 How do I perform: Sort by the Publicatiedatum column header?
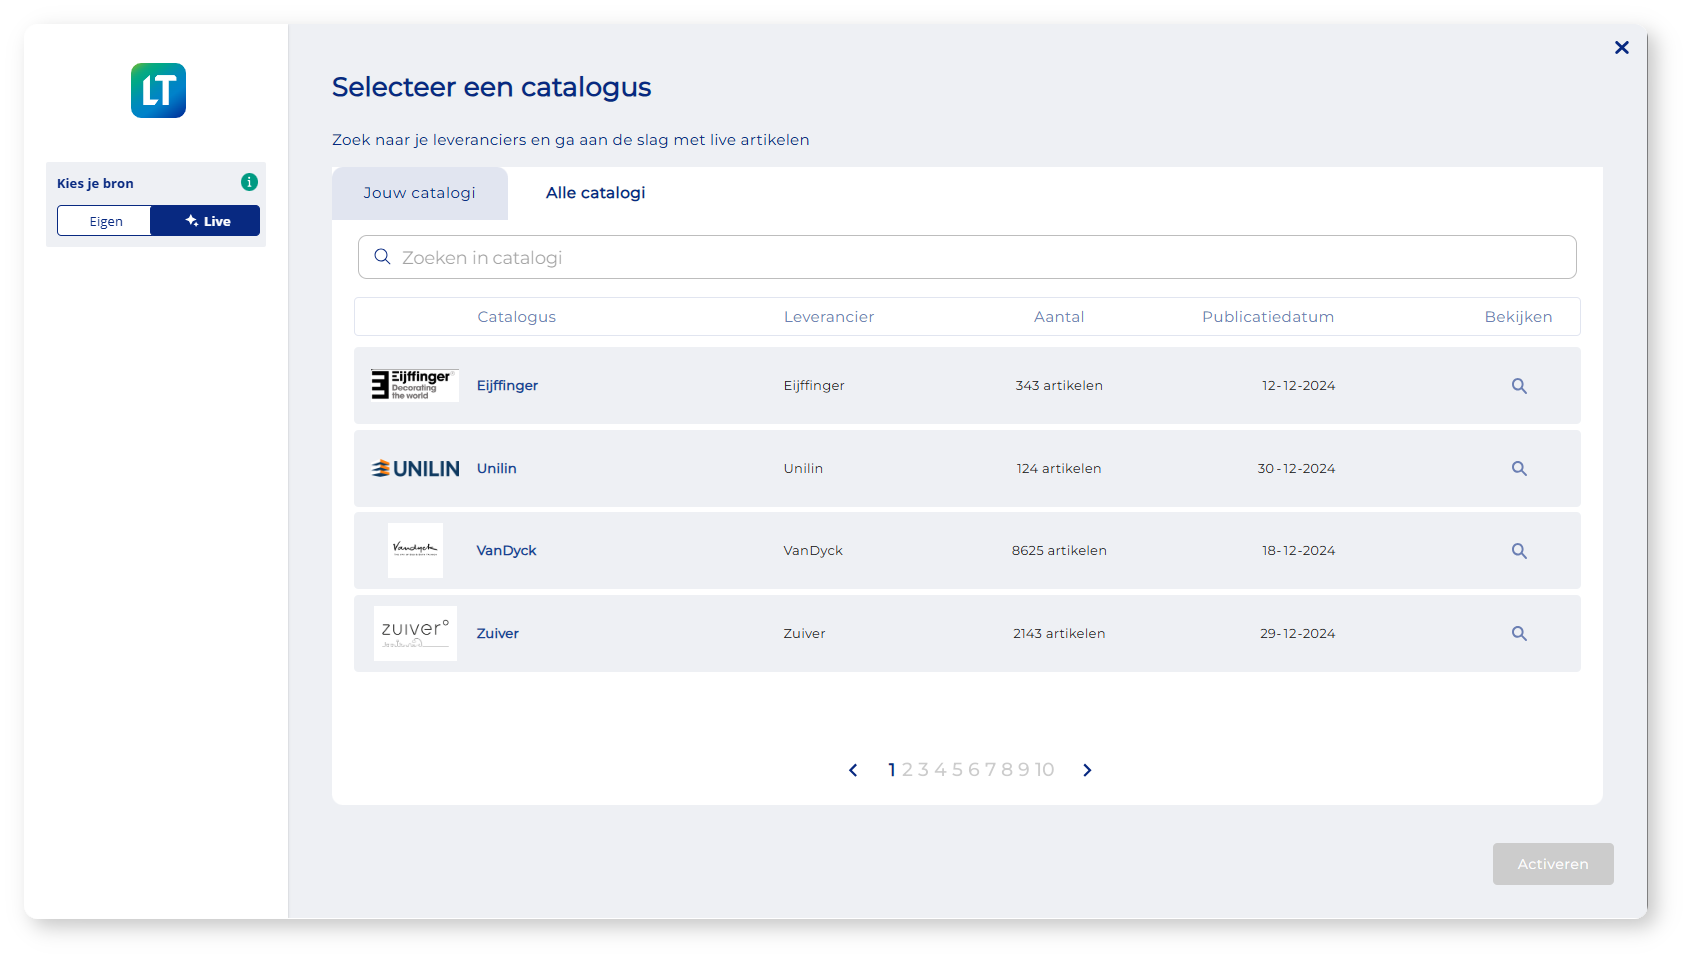coord(1268,316)
